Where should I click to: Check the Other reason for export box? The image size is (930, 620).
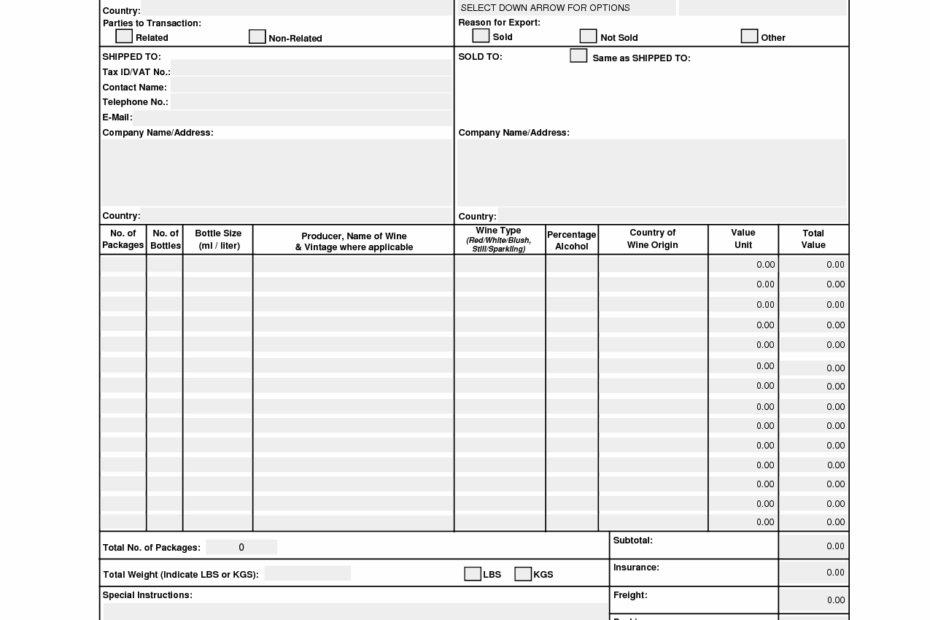point(748,34)
